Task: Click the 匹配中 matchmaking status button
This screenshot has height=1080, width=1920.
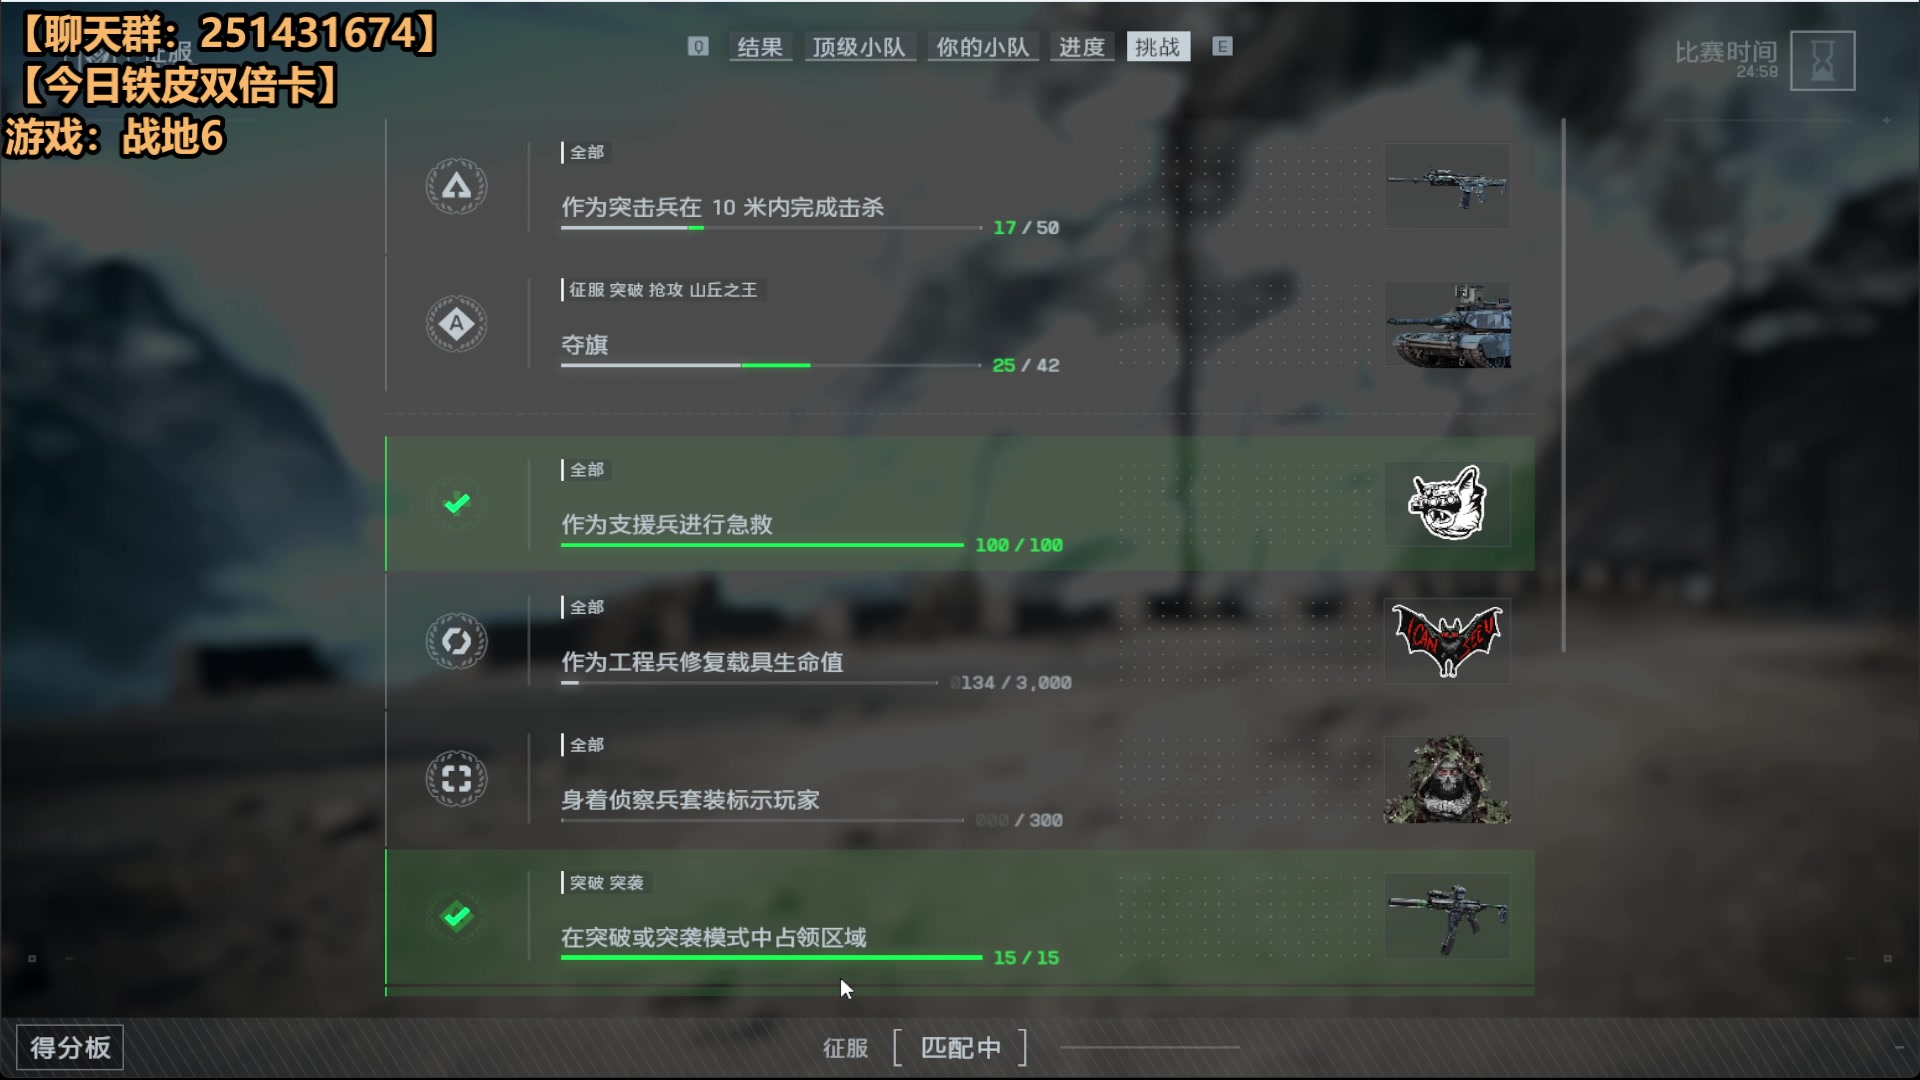Action: 960,1047
